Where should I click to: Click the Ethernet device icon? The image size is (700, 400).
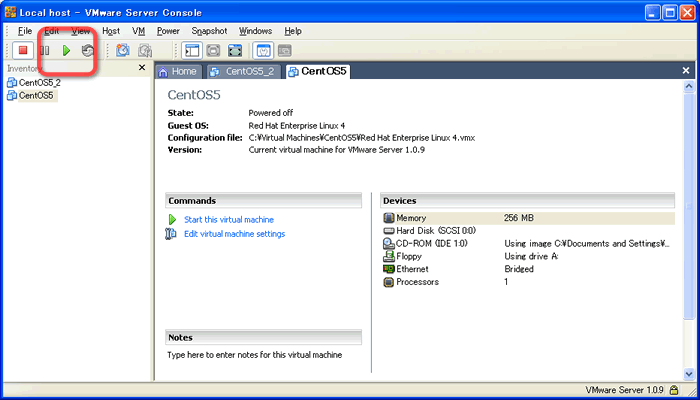[x=389, y=269]
